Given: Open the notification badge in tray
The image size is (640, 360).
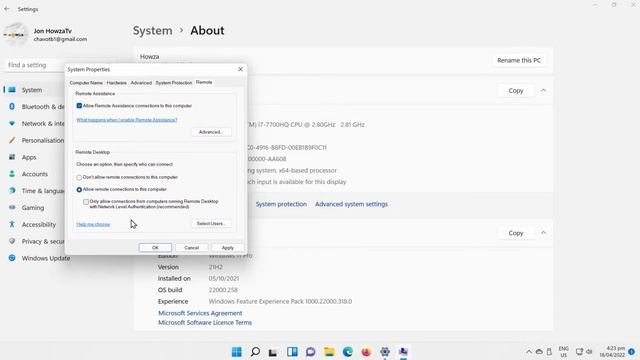Looking at the screenshot, I should click(x=632, y=351).
